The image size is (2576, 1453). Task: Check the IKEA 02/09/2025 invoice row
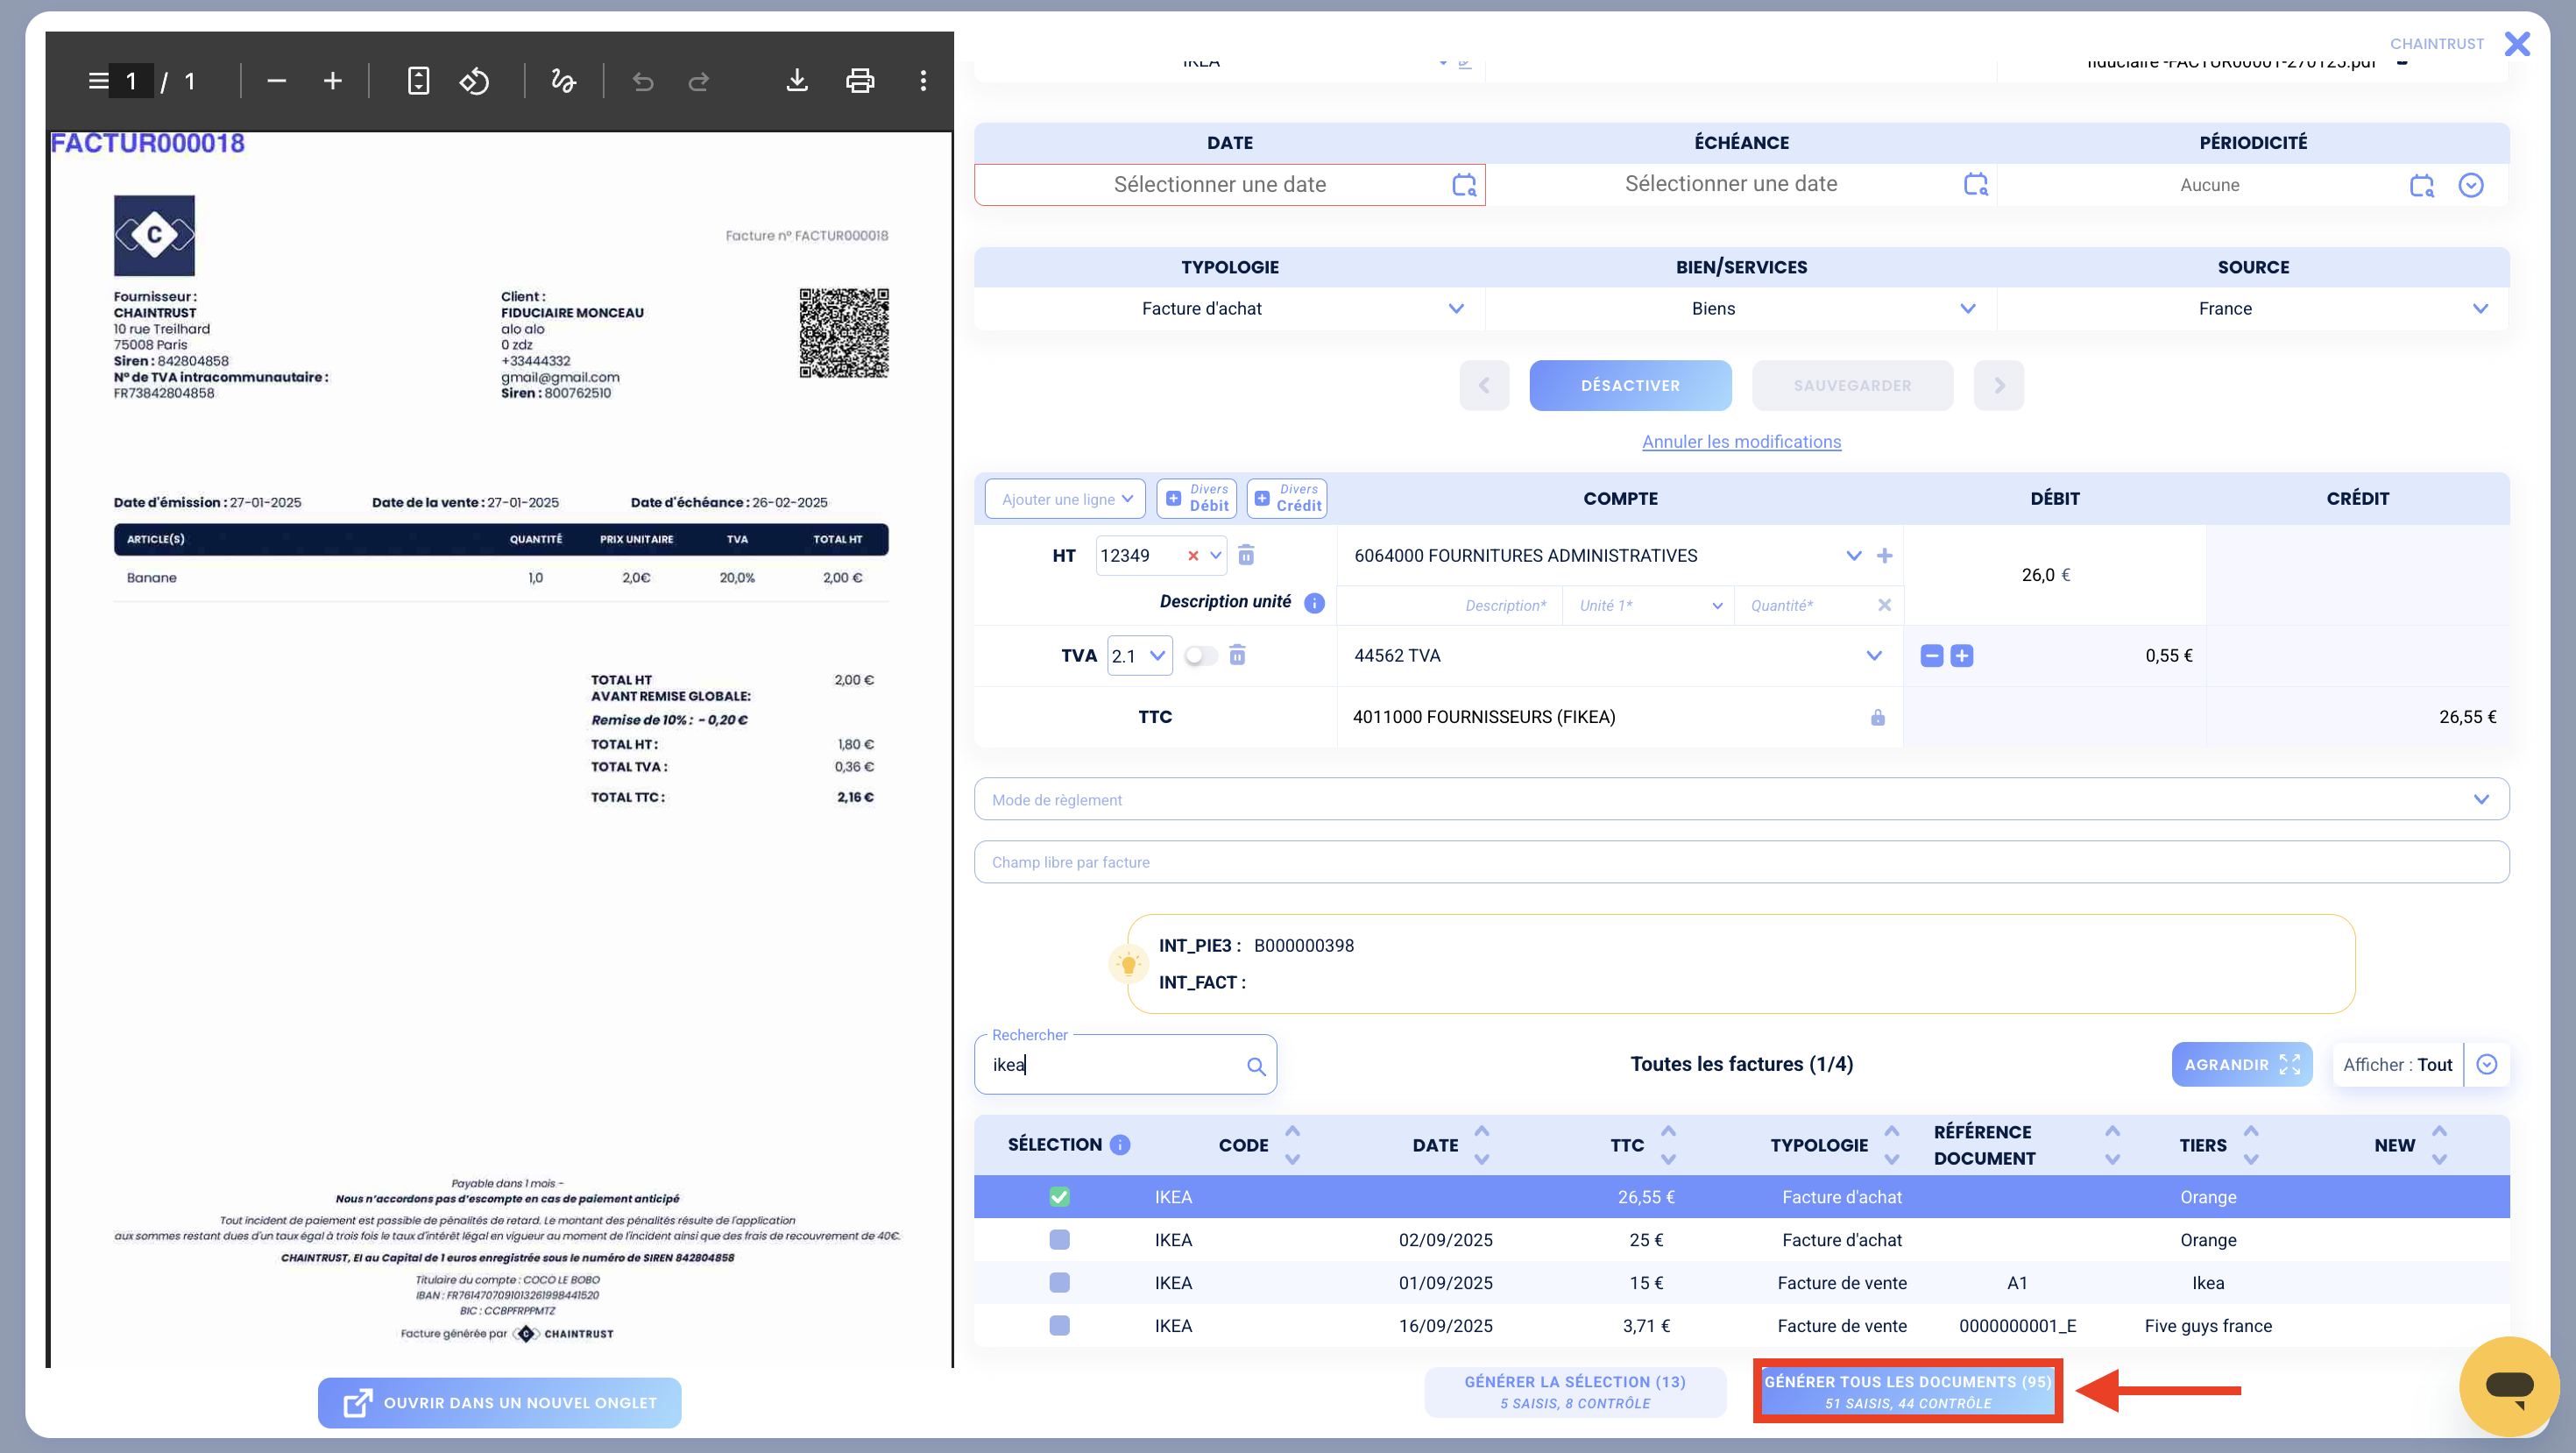[x=1060, y=1240]
